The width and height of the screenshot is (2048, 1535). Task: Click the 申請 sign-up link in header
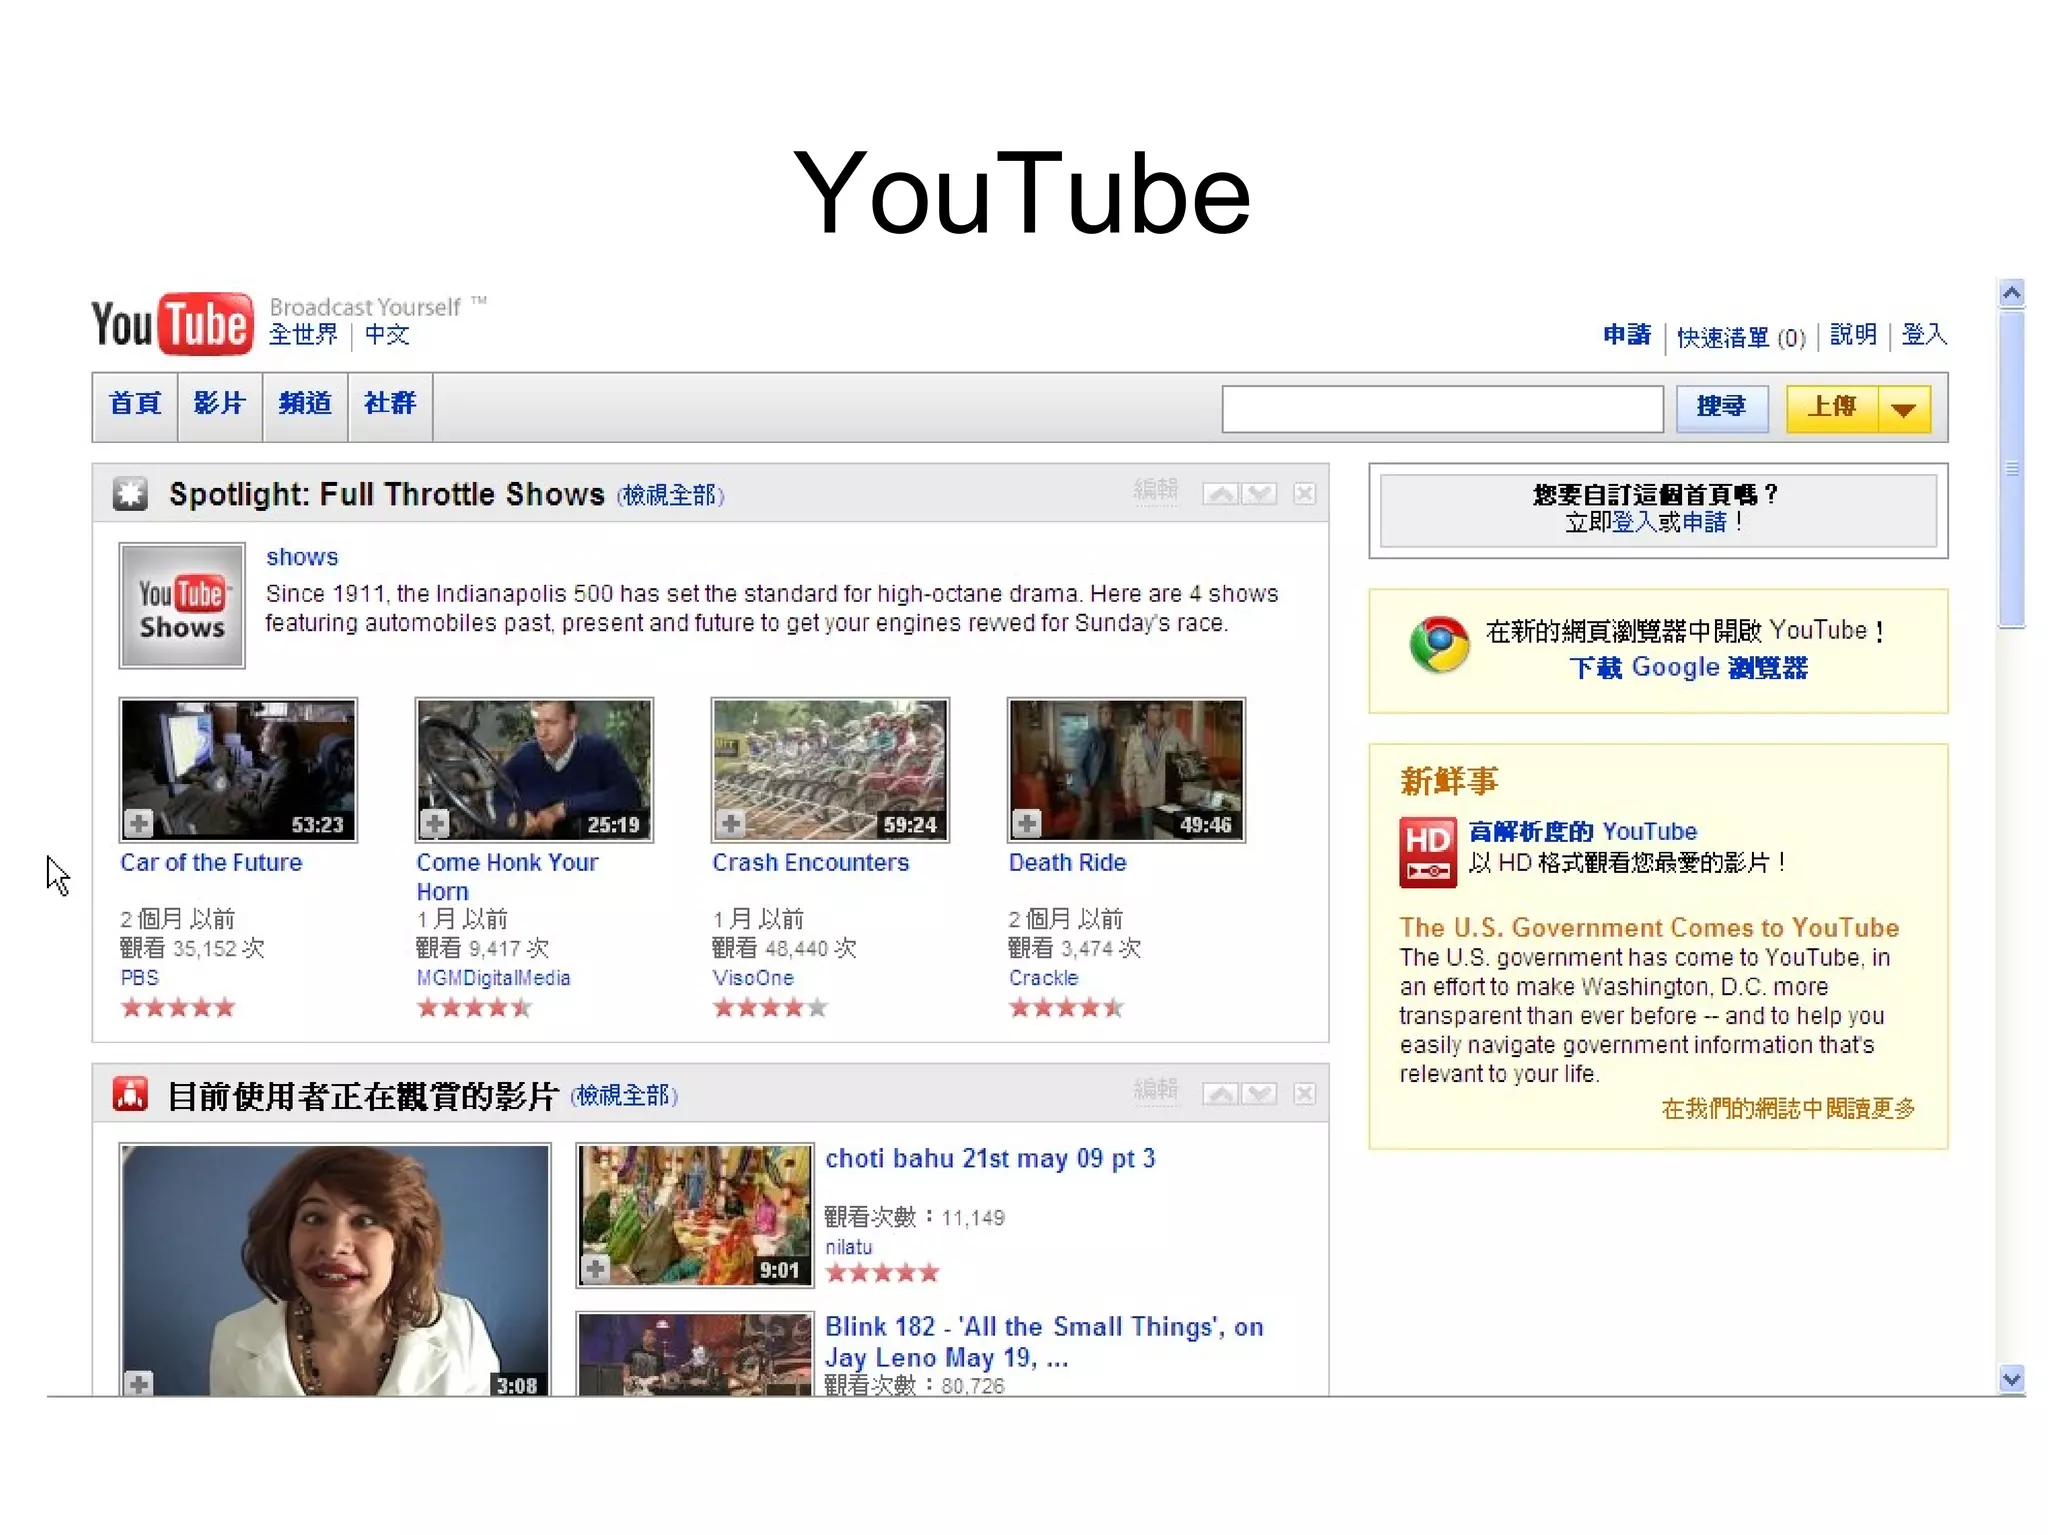pos(1626,335)
